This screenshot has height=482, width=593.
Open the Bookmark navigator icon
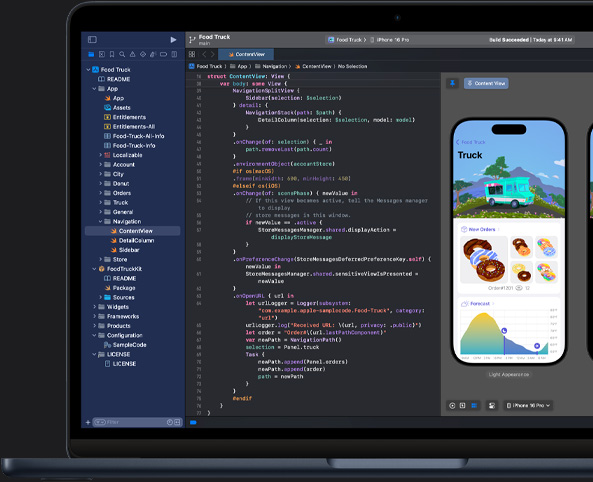tap(112, 54)
